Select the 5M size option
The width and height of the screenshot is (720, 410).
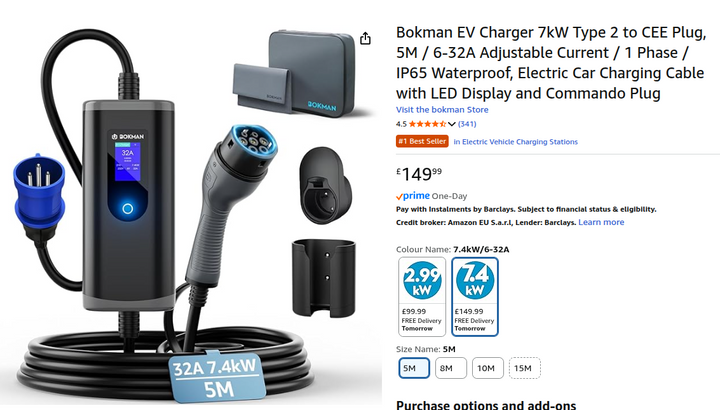[x=414, y=368]
